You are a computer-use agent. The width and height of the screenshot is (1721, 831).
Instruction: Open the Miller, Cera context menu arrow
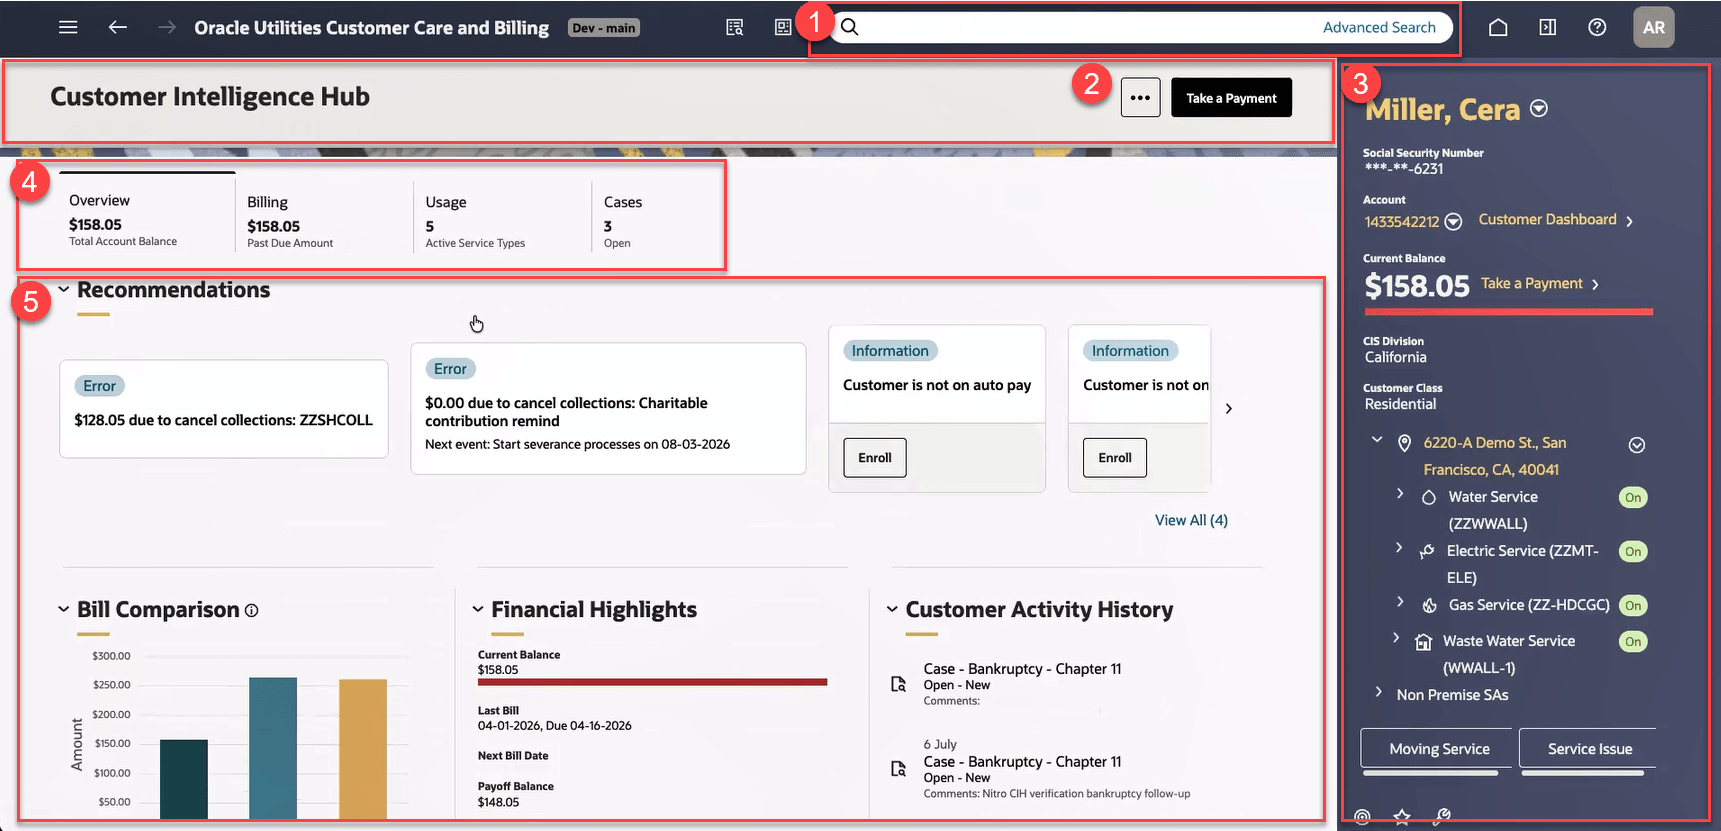pyautogui.click(x=1539, y=108)
